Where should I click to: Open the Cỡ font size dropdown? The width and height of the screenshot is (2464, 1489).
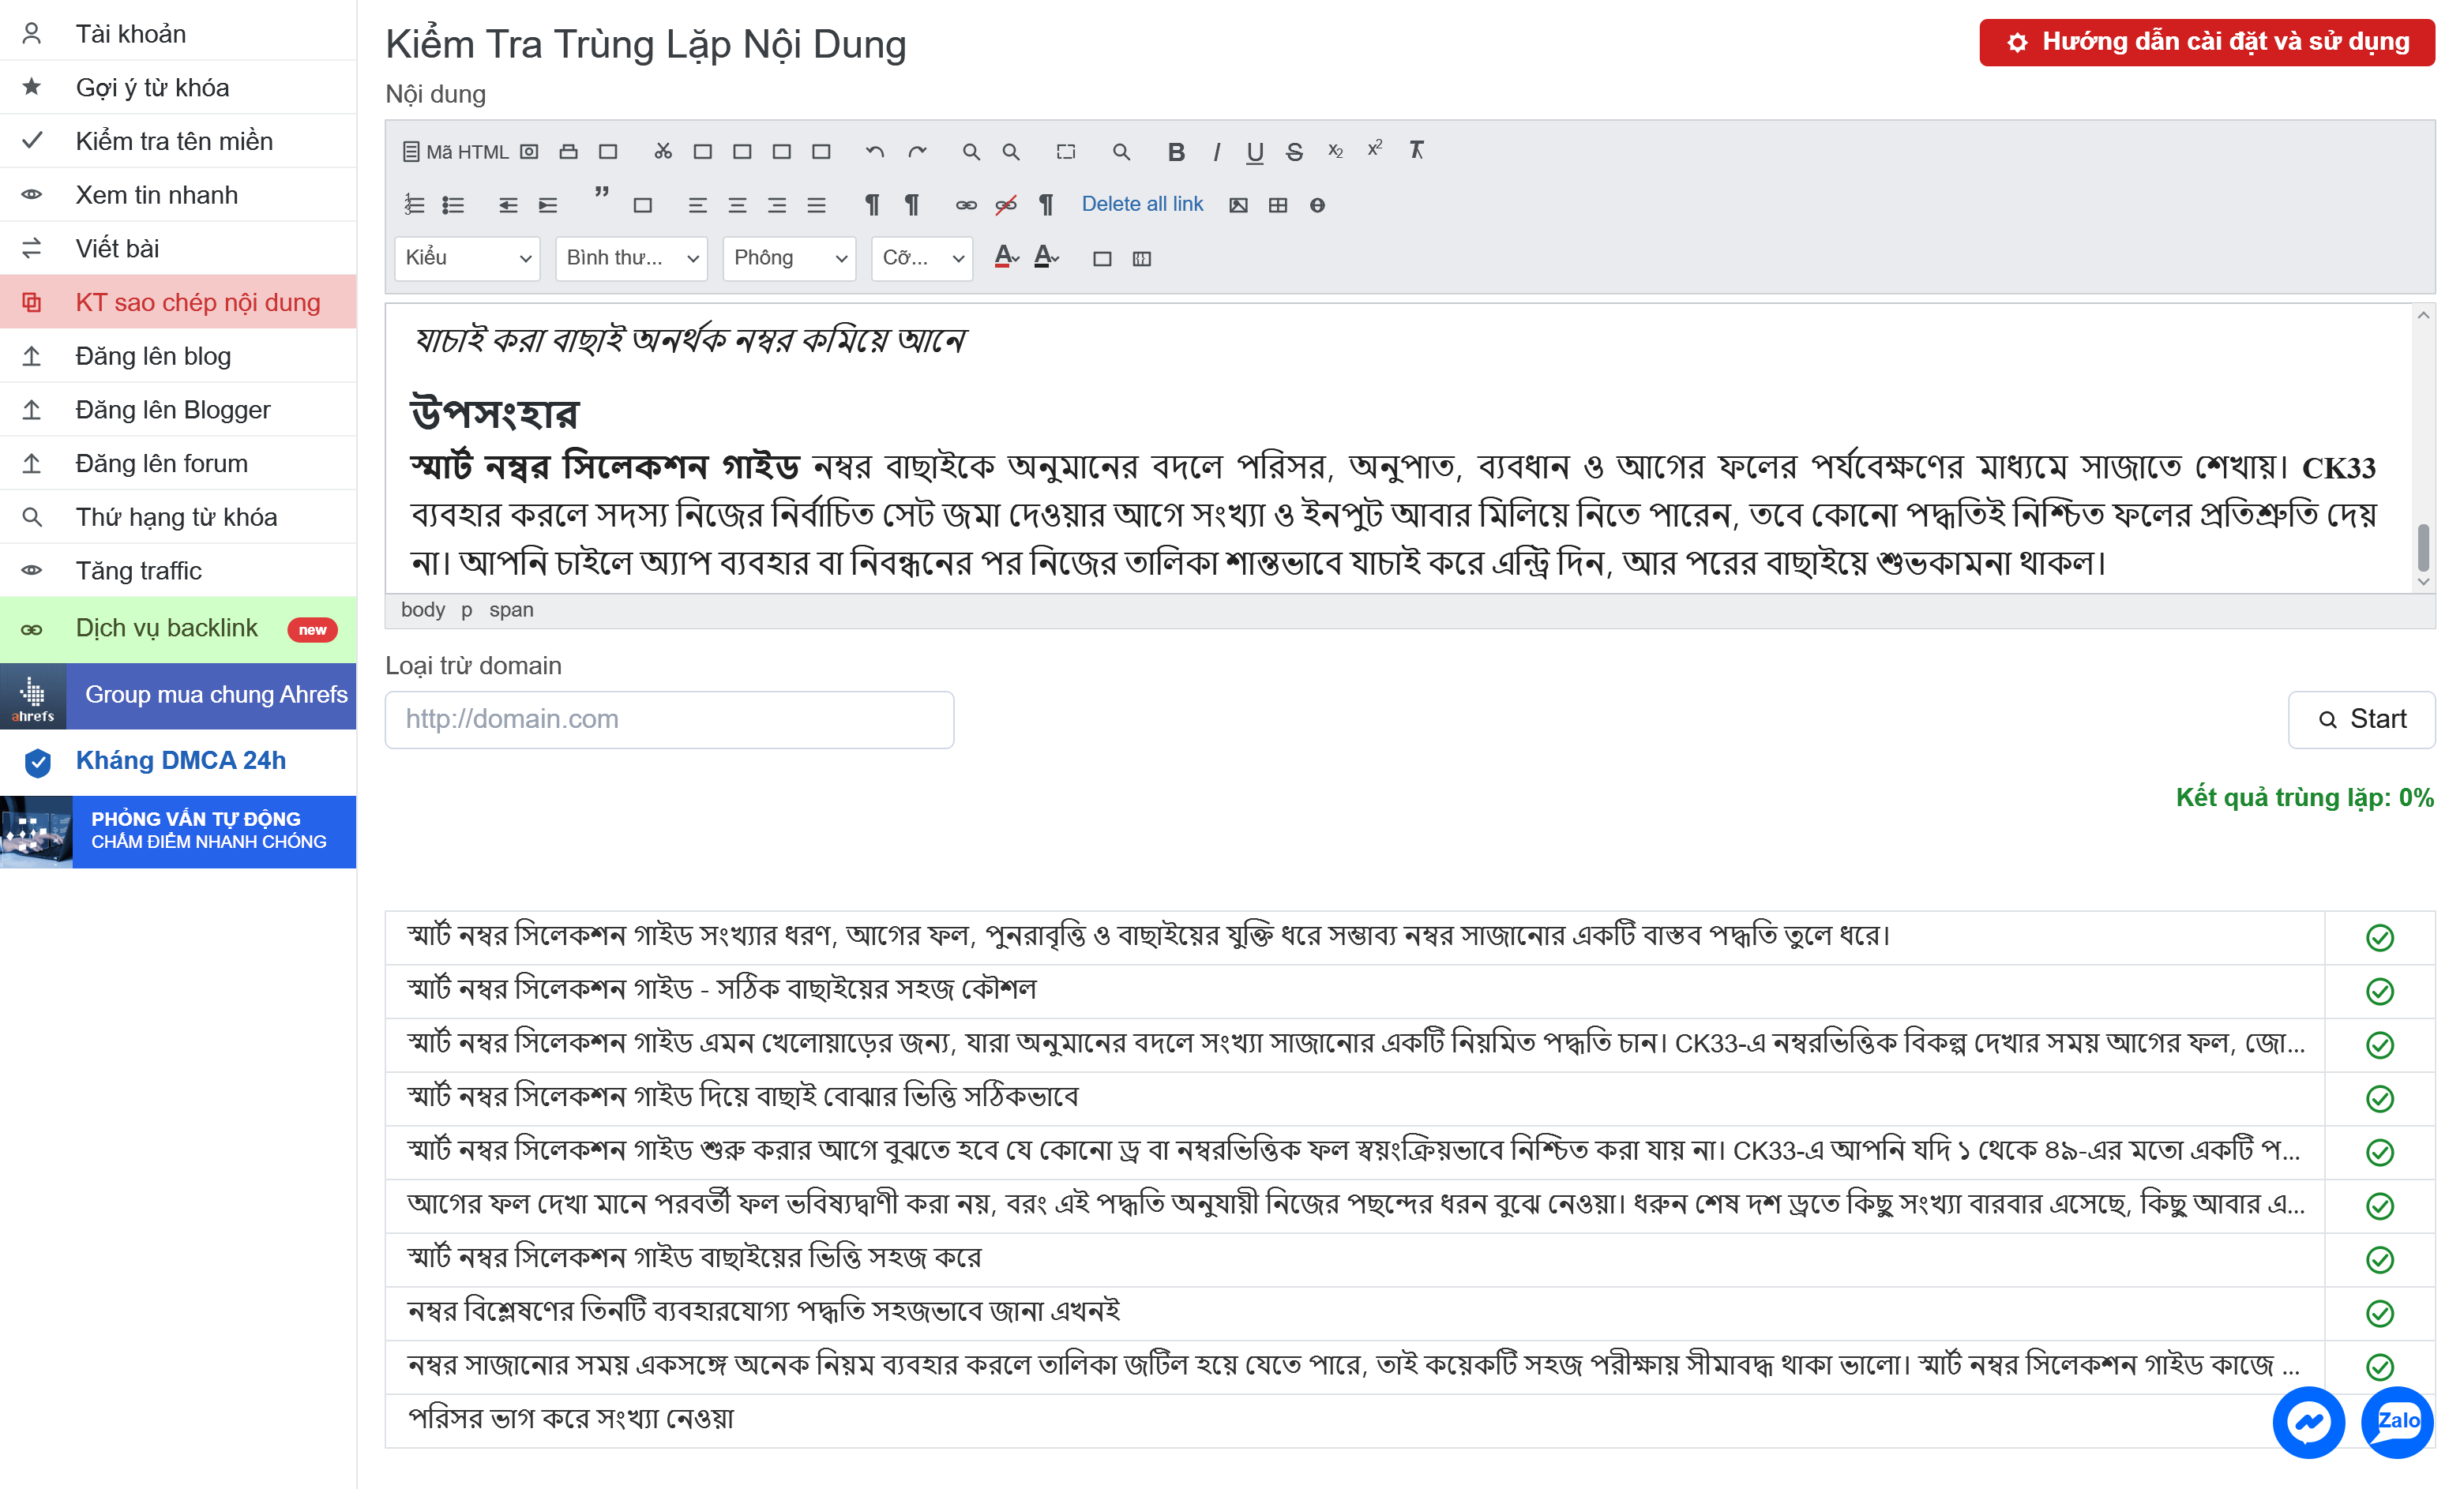[922, 258]
